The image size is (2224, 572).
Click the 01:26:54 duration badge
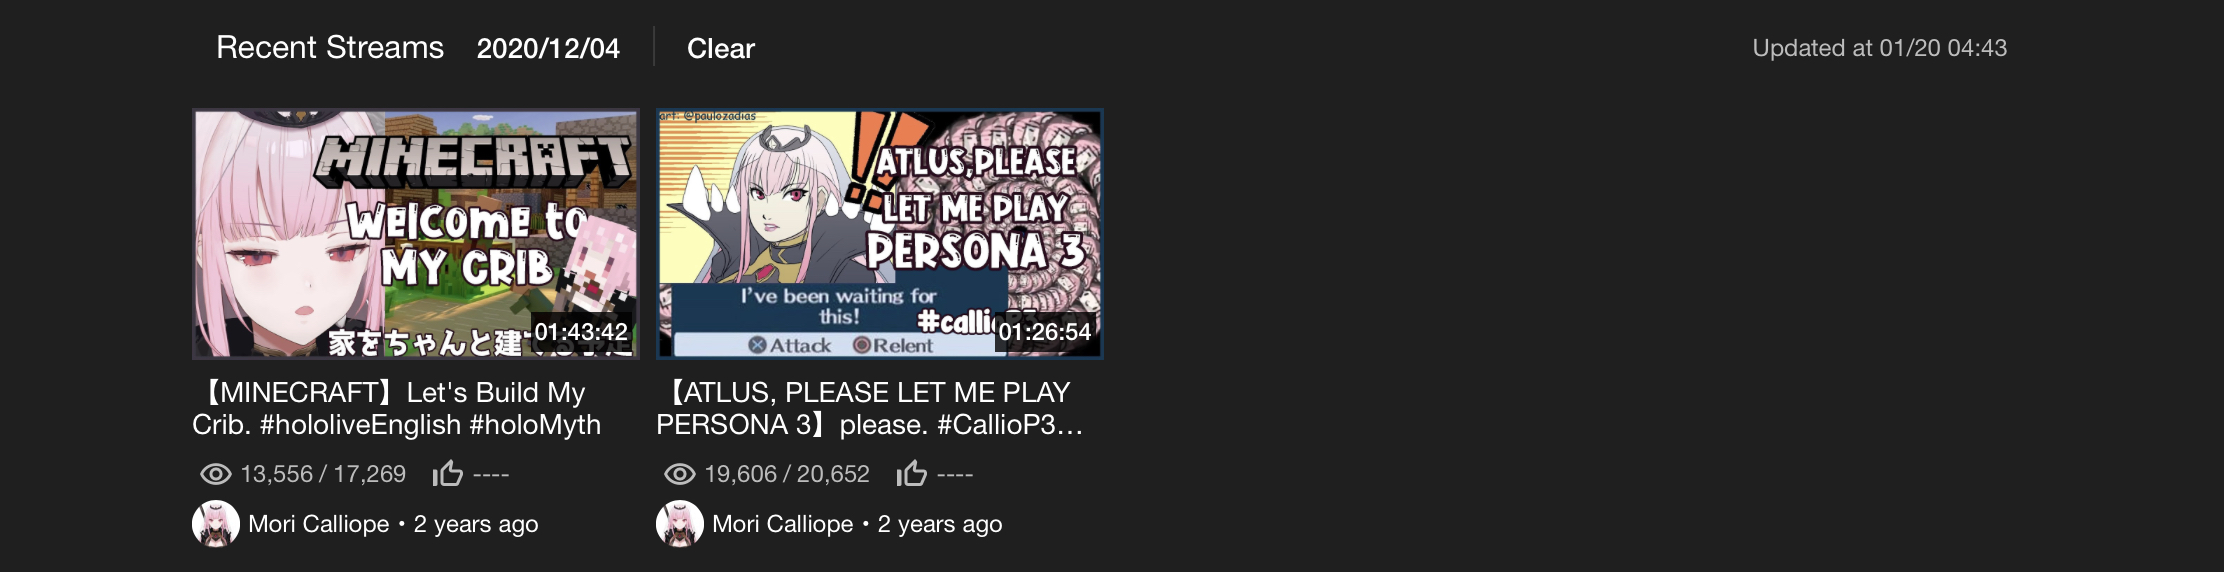point(1045,332)
